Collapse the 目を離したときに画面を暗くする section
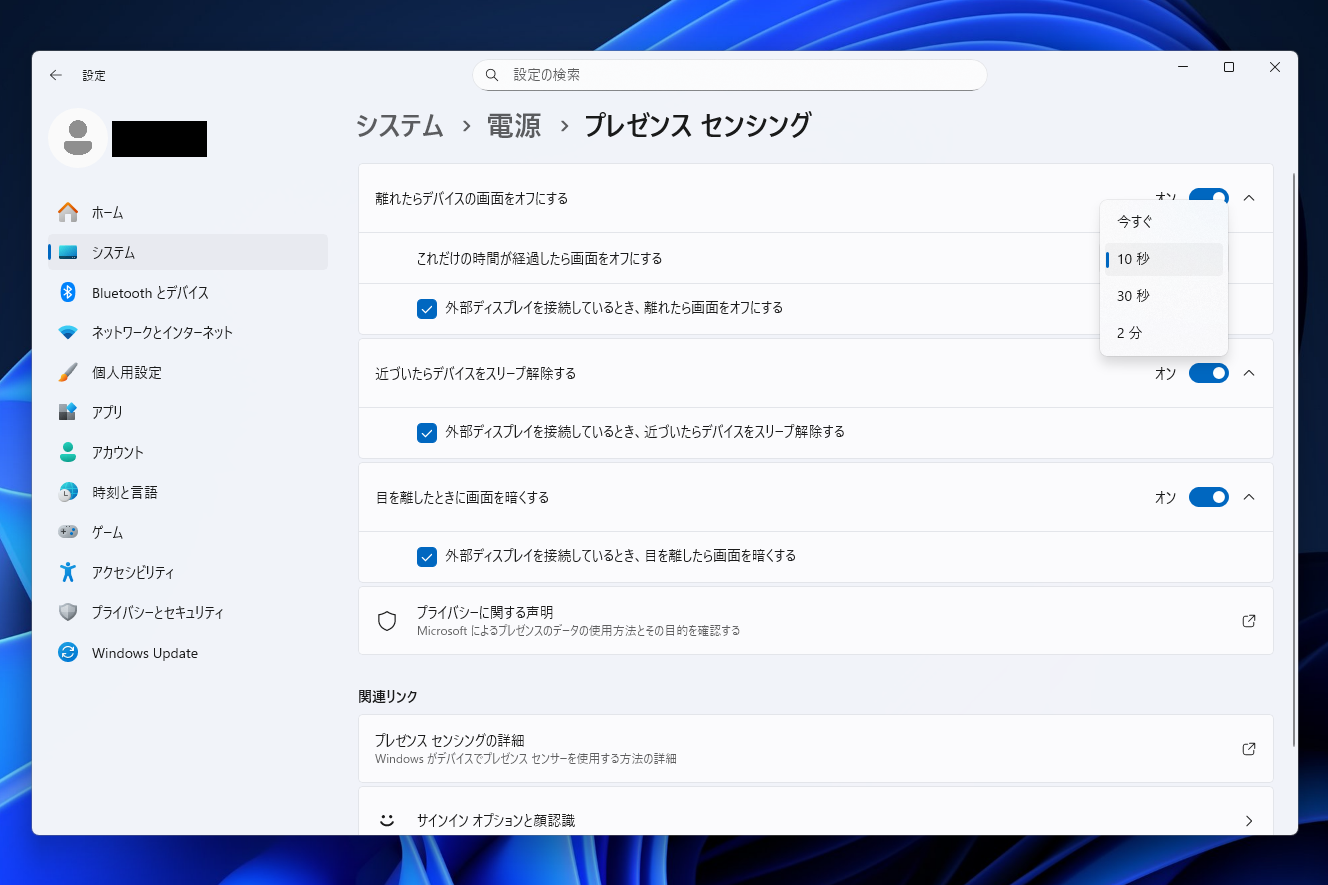The image size is (1328, 885). click(x=1247, y=497)
